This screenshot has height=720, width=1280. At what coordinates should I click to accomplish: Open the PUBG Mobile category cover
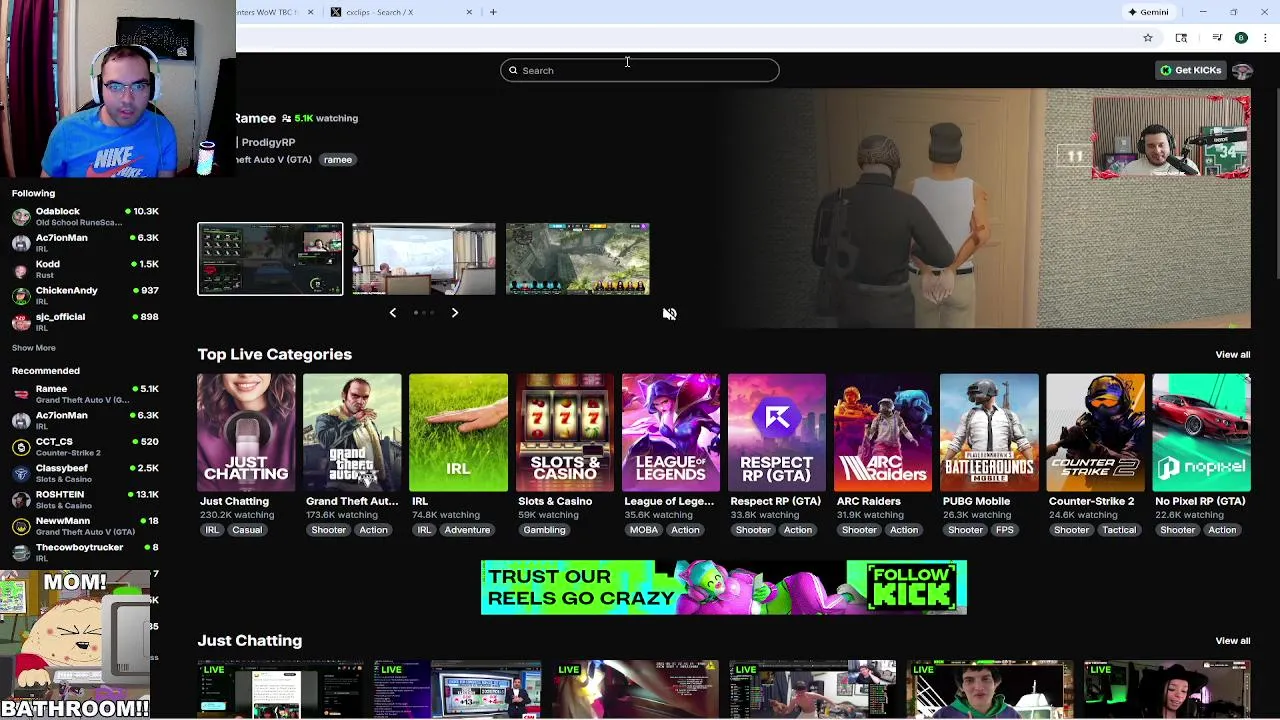[988, 432]
